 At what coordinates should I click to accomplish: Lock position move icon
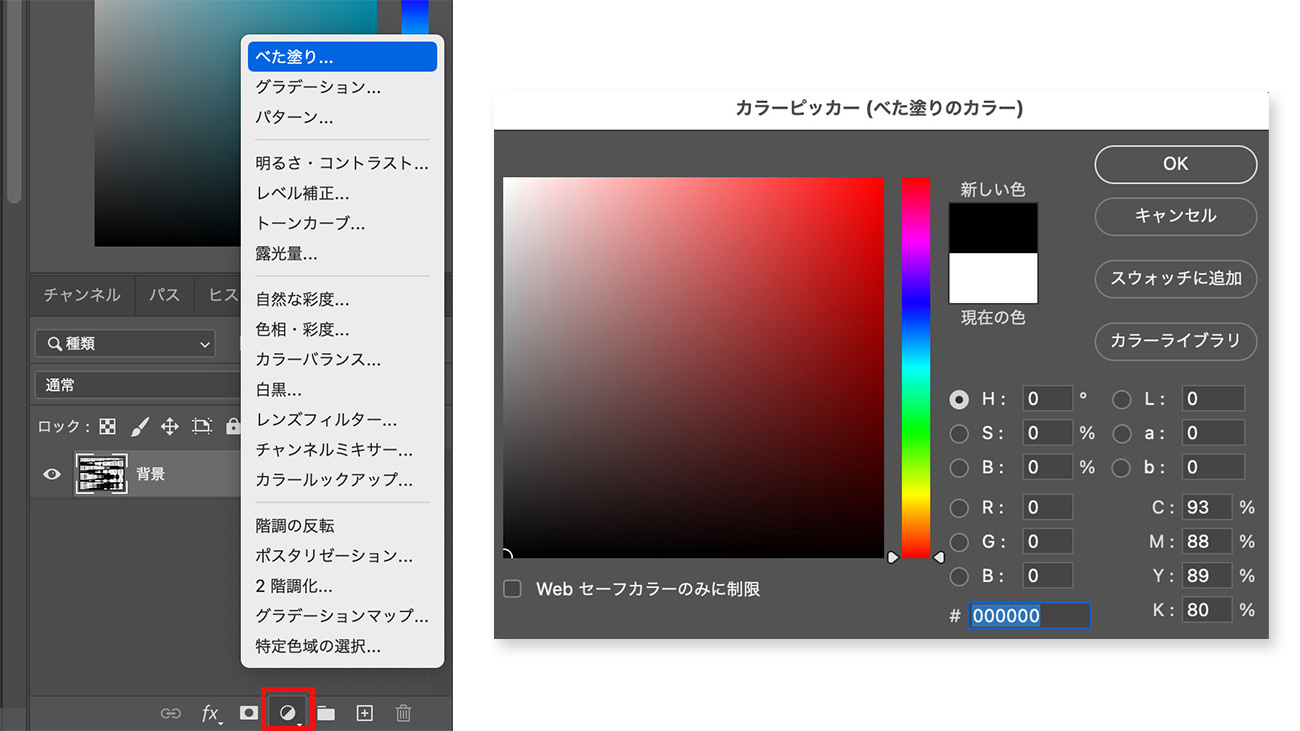click(x=170, y=427)
